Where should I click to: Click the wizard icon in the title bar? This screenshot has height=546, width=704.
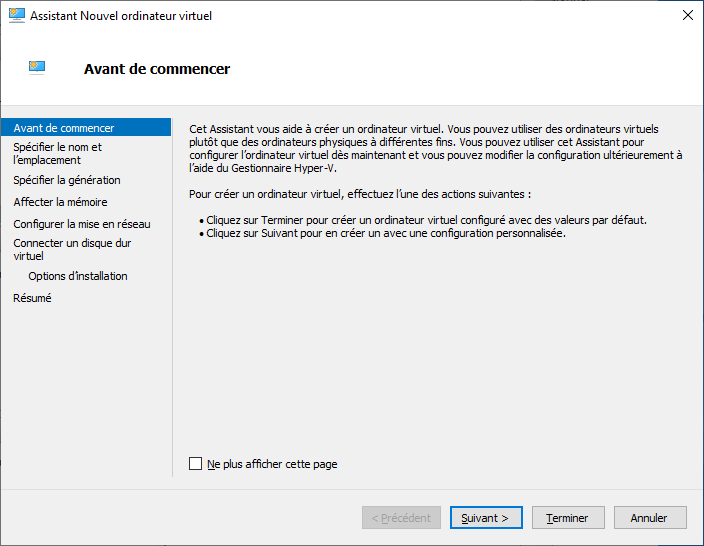pos(16,16)
